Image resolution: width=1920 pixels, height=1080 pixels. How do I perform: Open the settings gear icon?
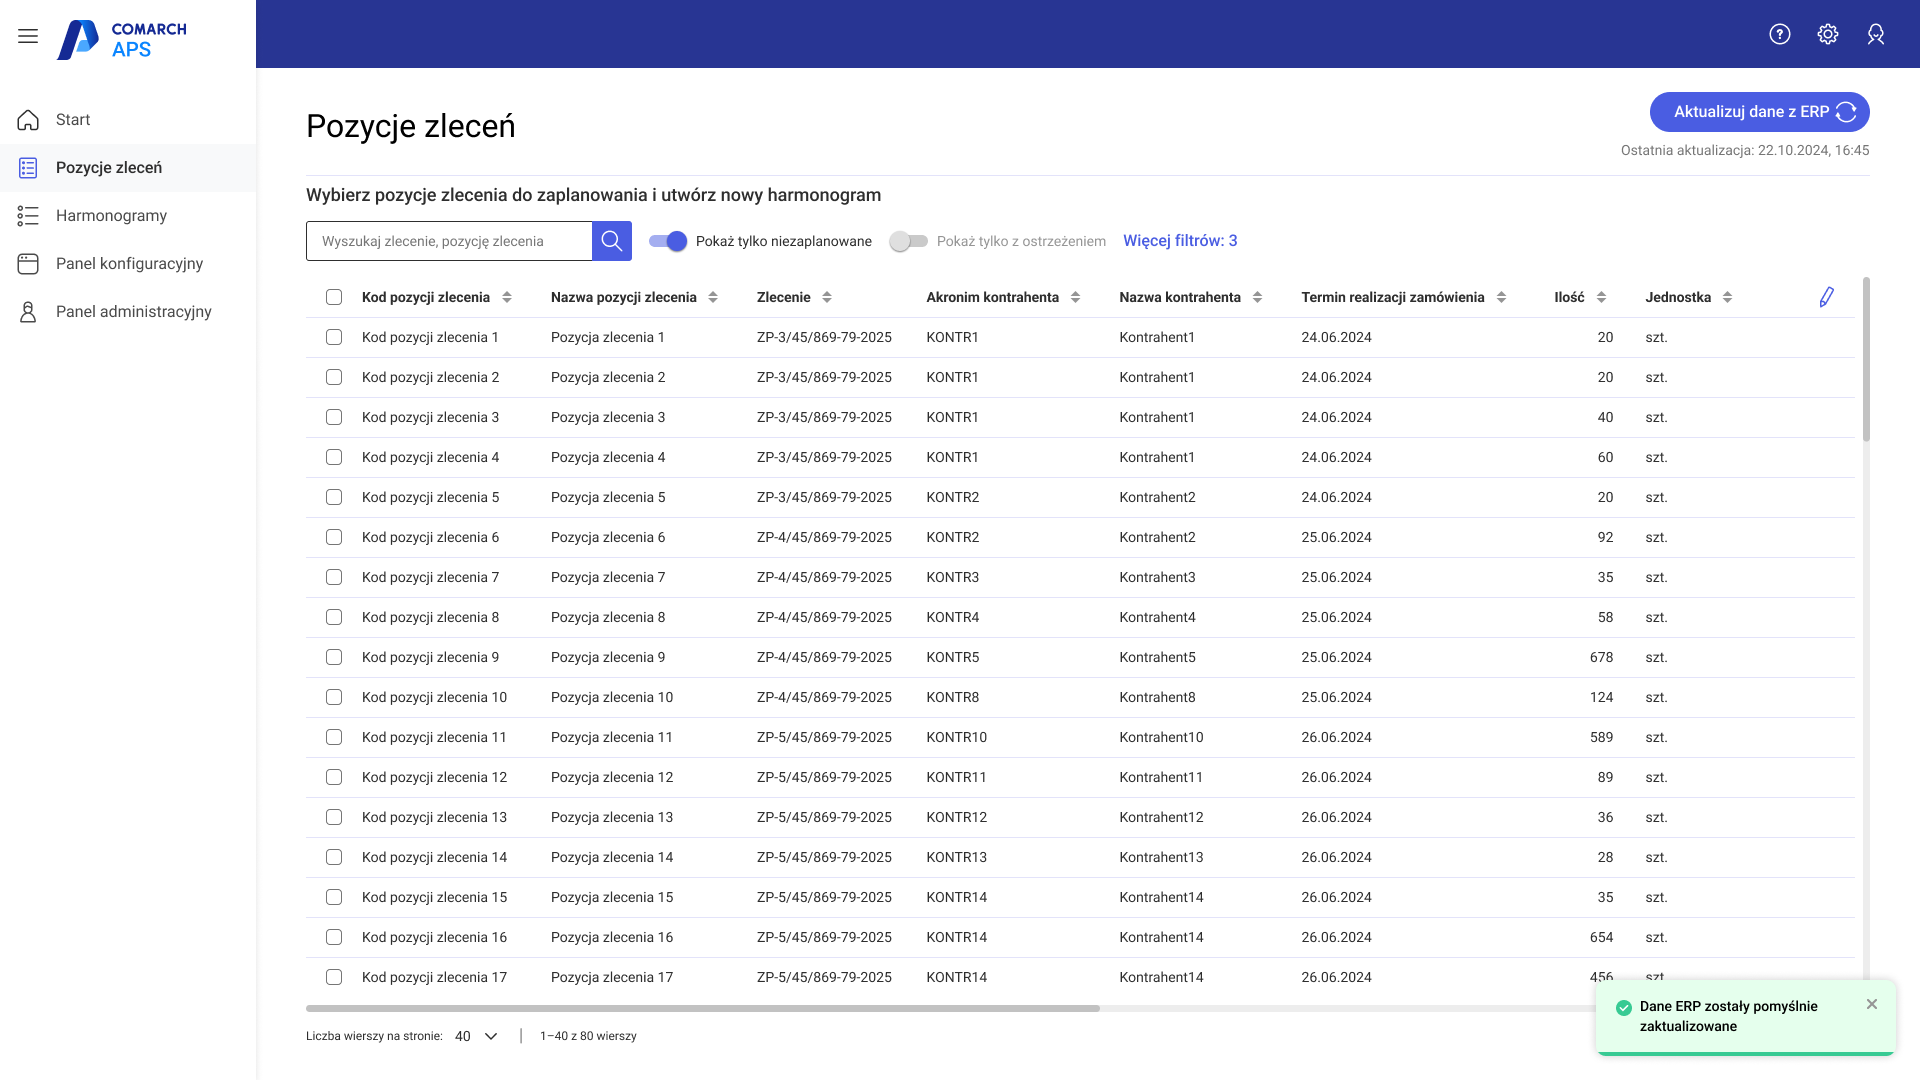pos(1827,34)
